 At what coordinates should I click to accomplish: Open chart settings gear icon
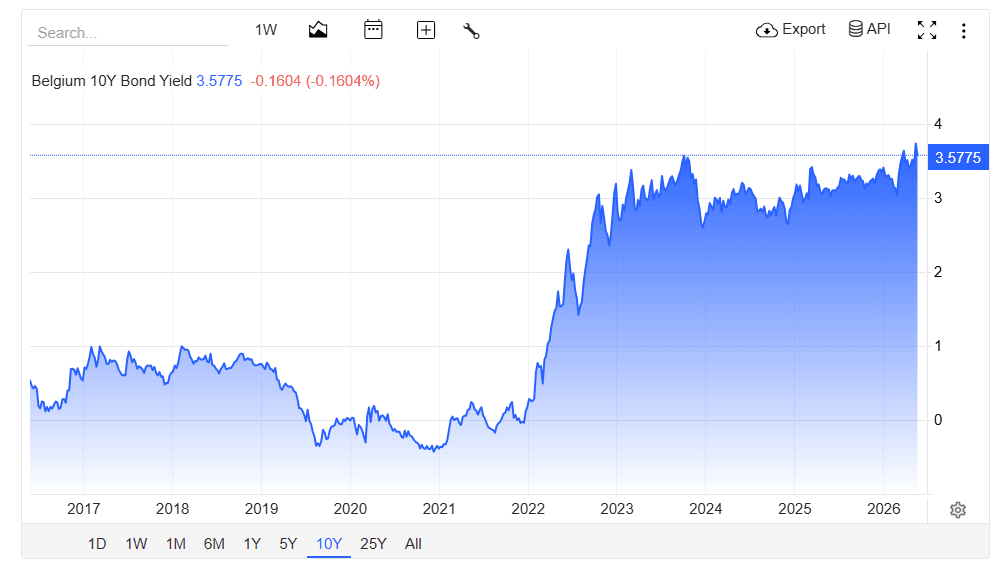pos(958,509)
